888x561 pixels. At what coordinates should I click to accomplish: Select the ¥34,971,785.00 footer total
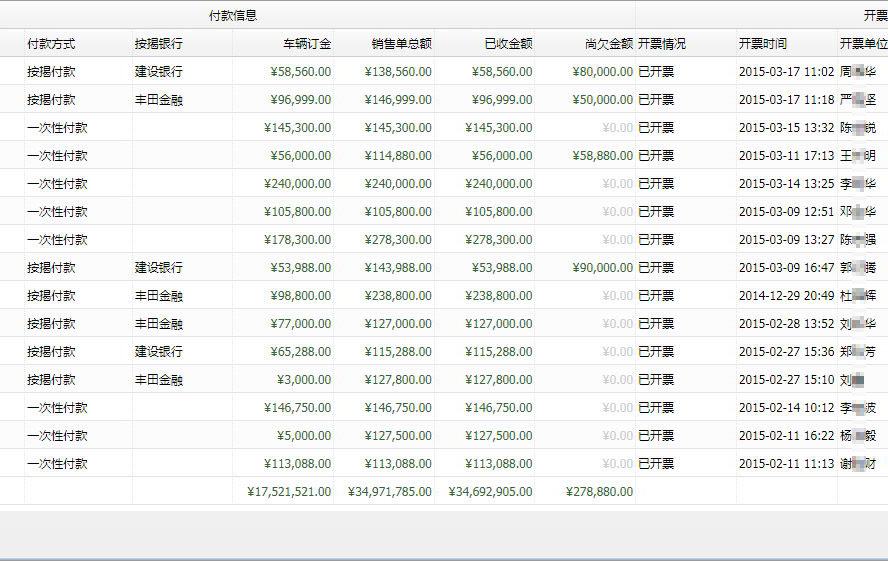coord(390,492)
